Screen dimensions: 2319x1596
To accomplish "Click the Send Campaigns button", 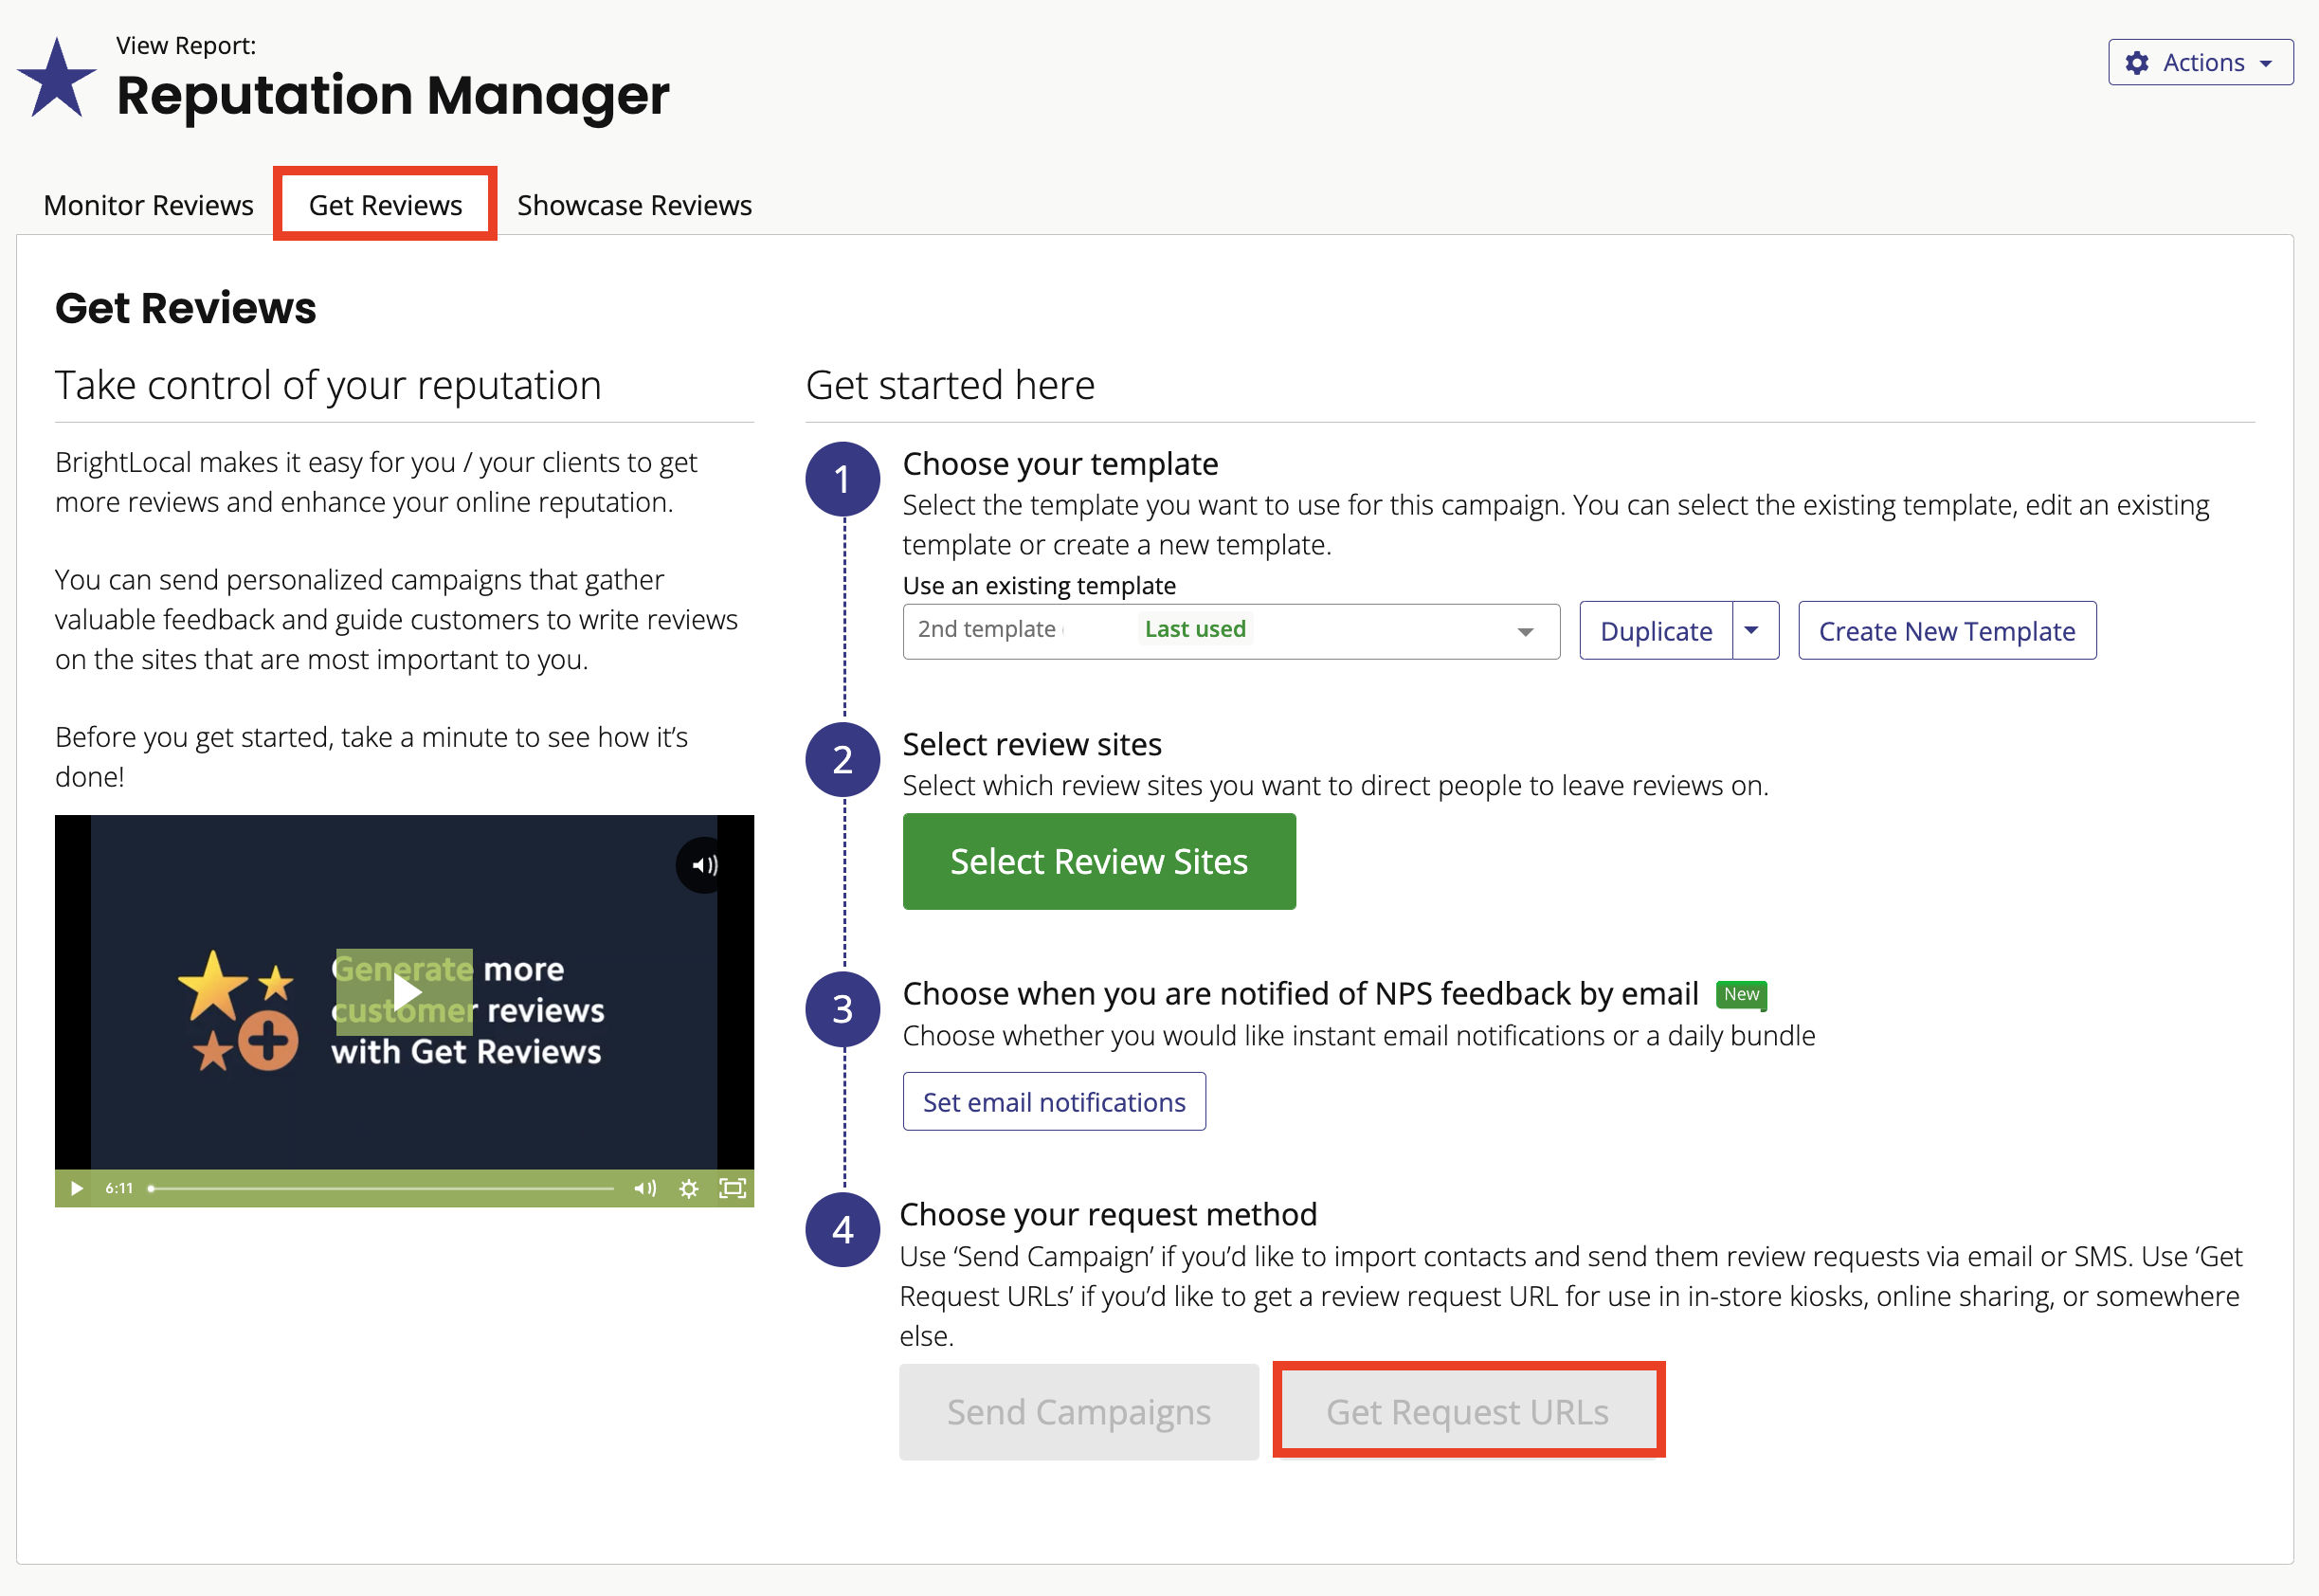I will coord(1079,1412).
